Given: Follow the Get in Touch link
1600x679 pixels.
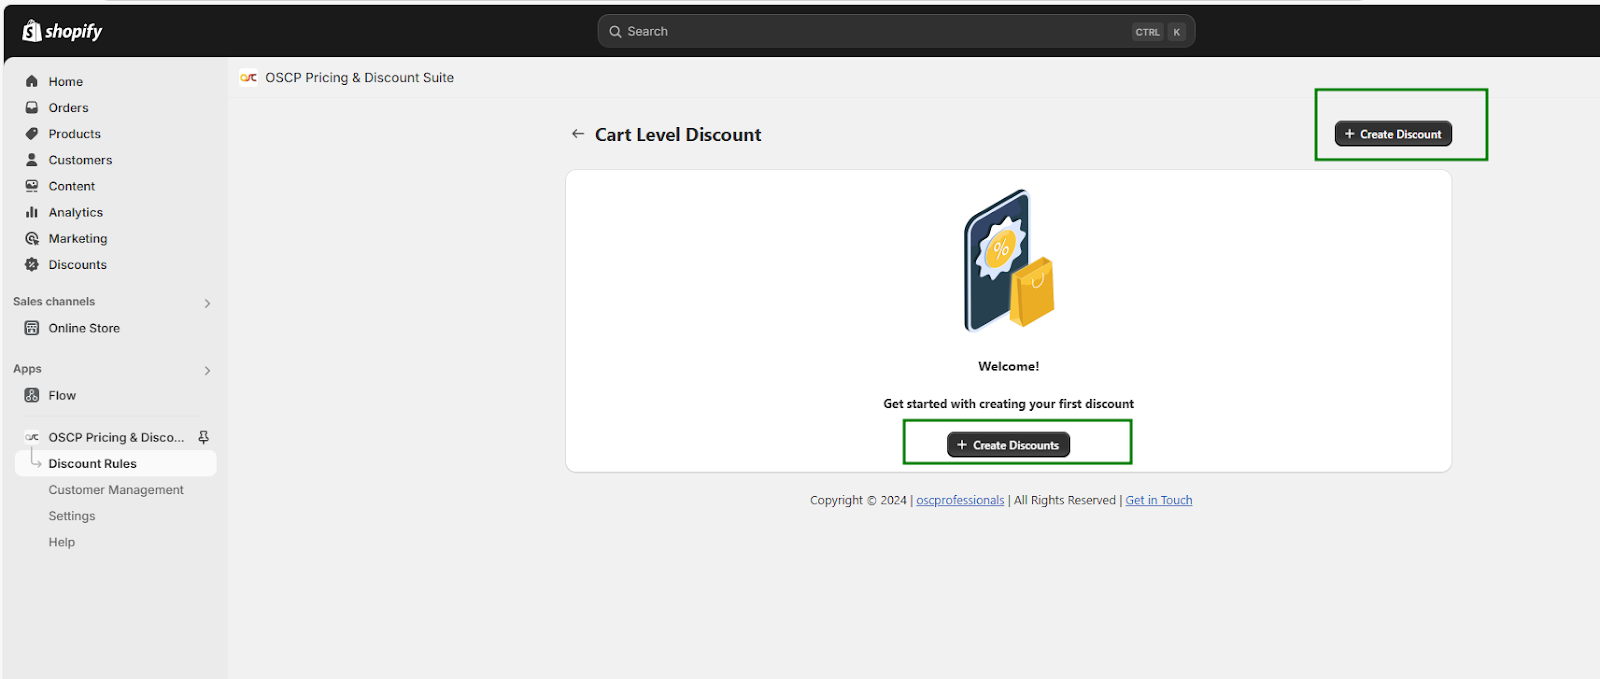Looking at the screenshot, I should pyautogui.click(x=1159, y=500).
